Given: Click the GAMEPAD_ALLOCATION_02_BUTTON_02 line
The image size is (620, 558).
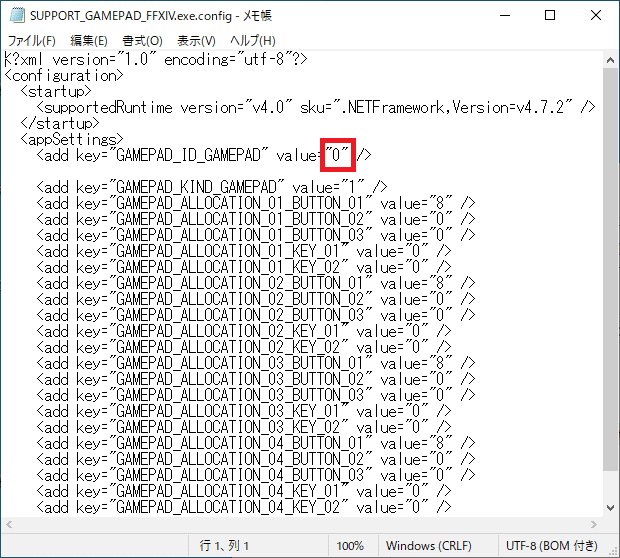Looking at the screenshot, I should pyautogui.click(x=255, y=299).
